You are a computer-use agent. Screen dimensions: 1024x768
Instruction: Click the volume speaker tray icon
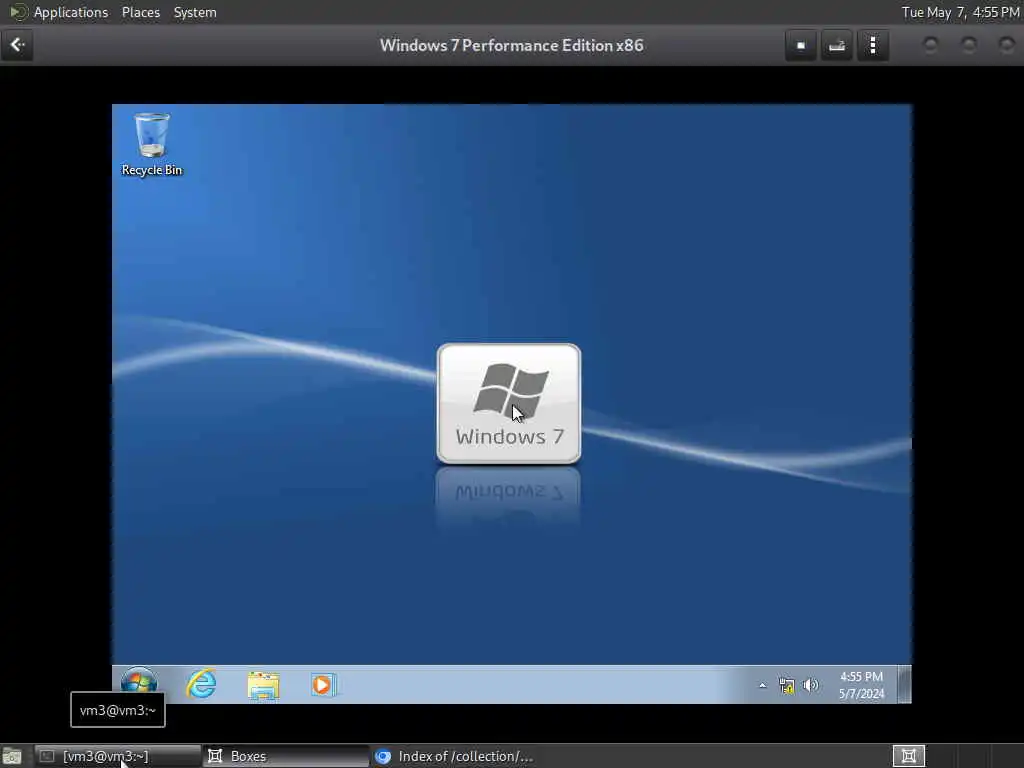(x=810, y=685)
